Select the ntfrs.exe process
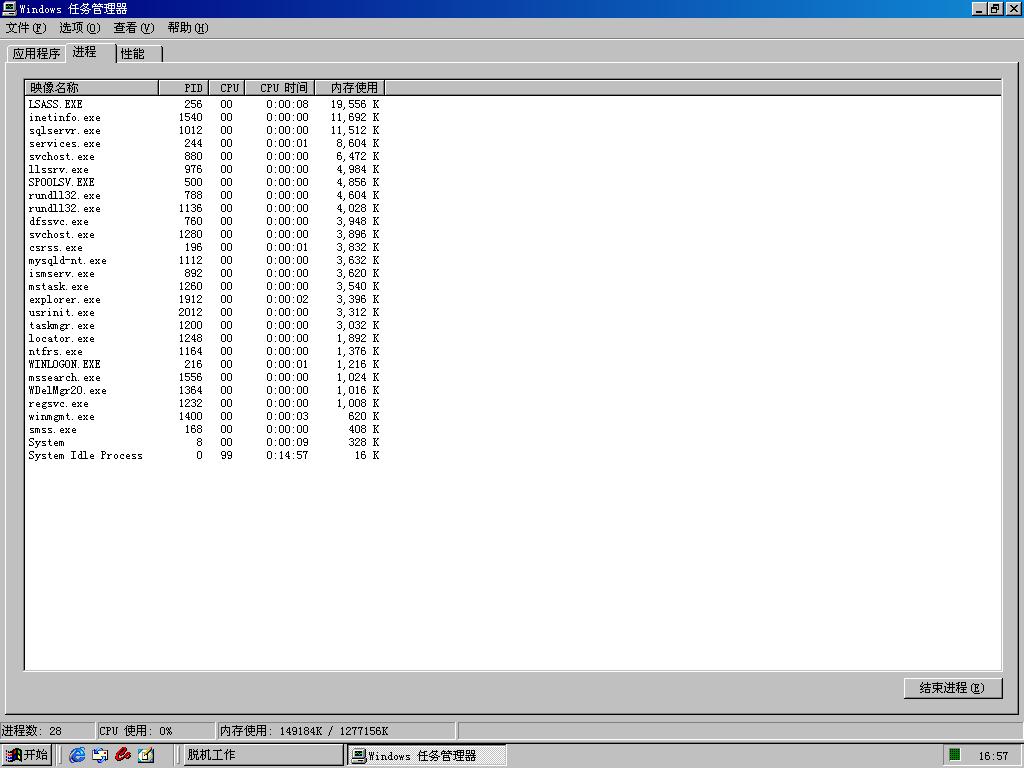The height and width of the screenshot is (768, 1024). (204, 351)
